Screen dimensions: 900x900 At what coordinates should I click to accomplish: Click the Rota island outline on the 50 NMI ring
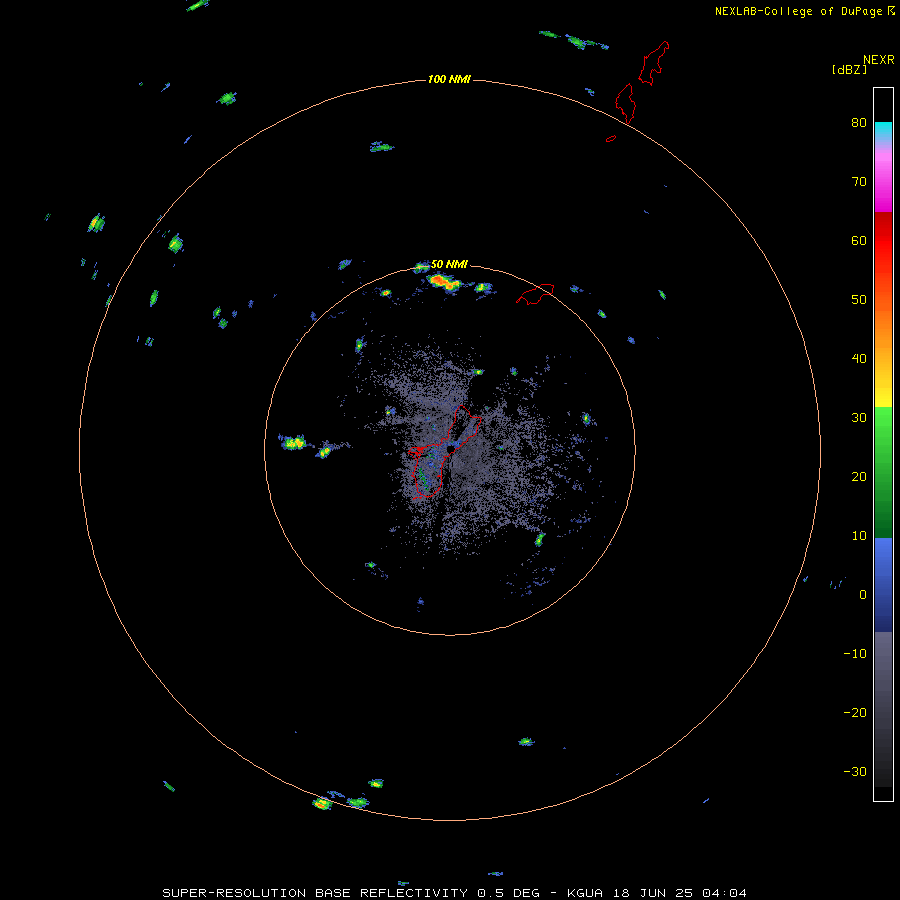point(535,294)
